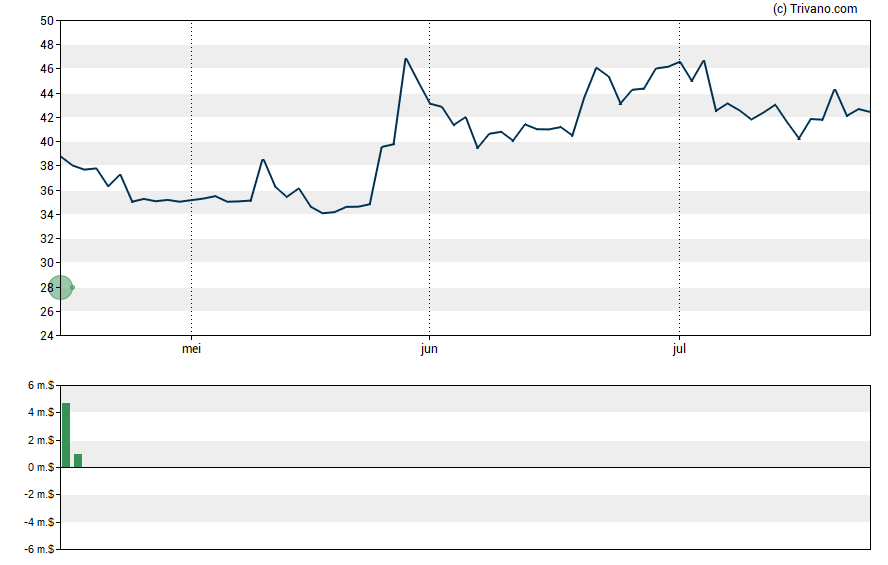888x565 pixels.
Task: Click the '0 m.$' volume axis label
Action: 41,468
